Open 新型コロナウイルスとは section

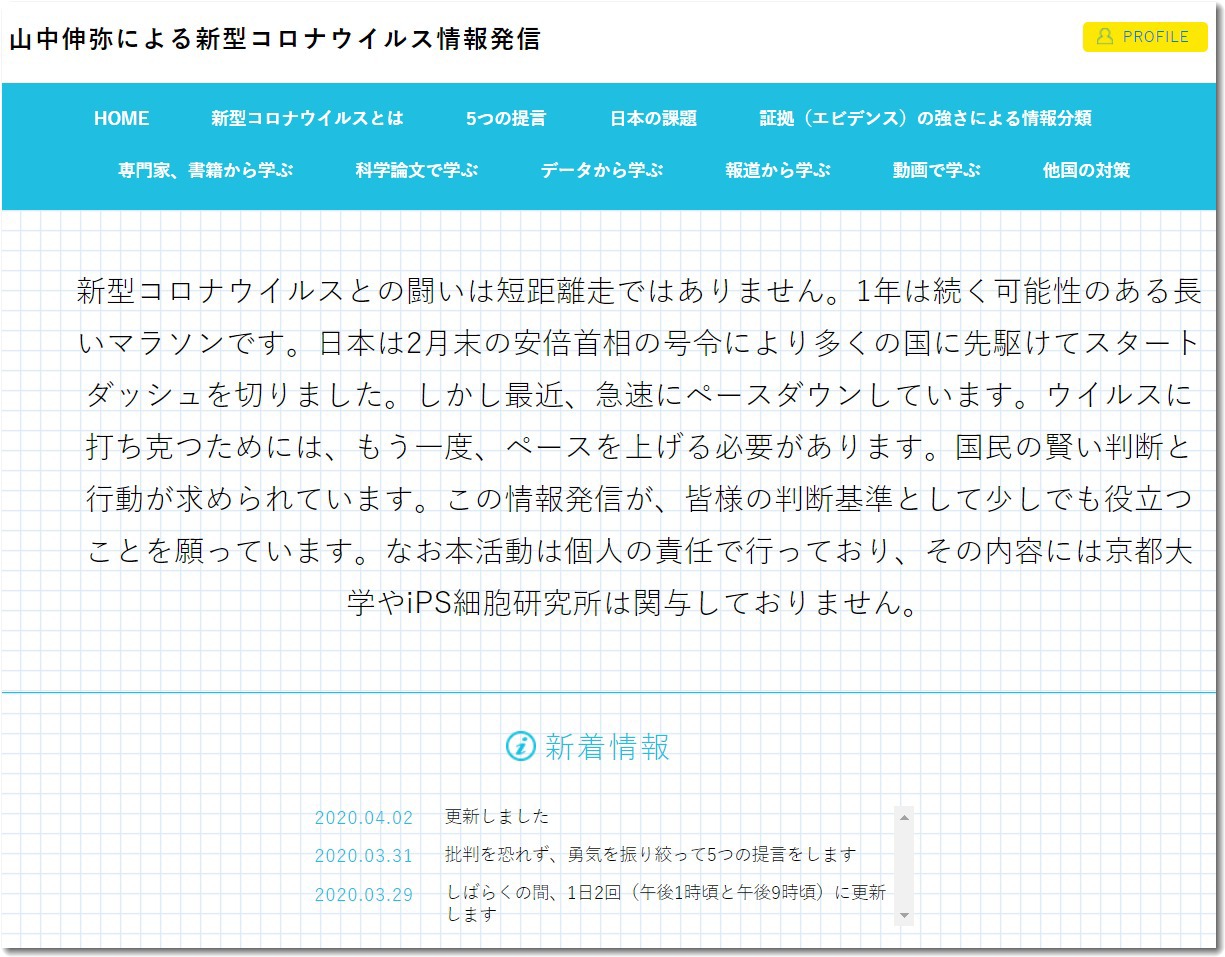pos(306,118)
